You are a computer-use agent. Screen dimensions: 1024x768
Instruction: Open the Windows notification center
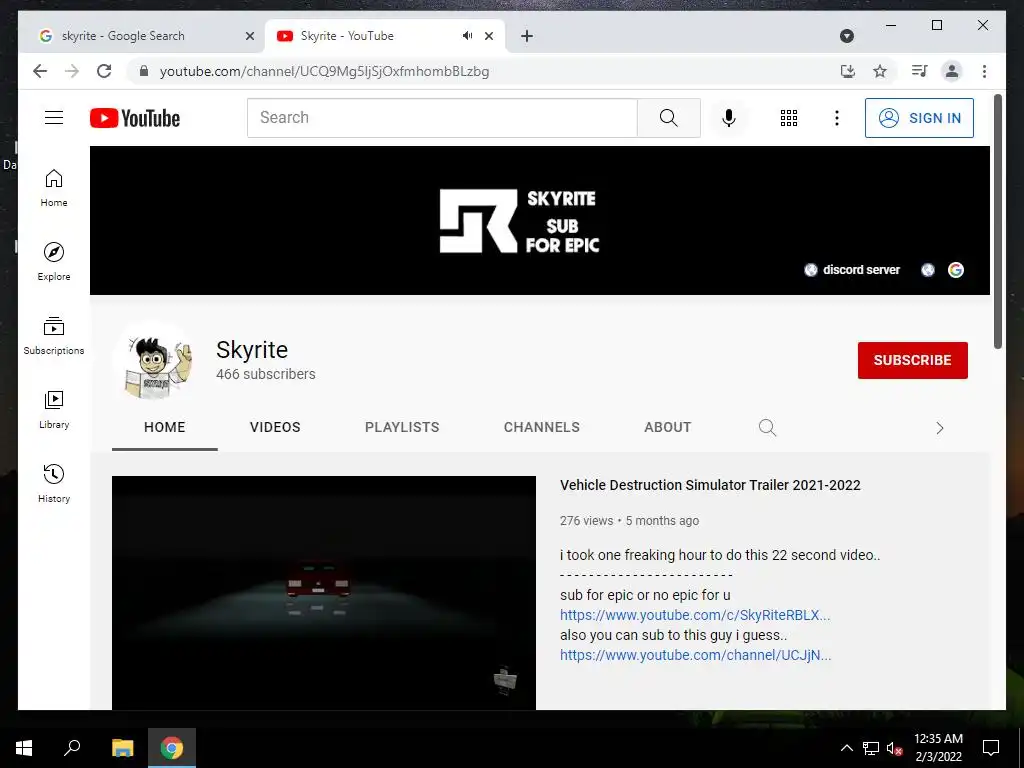pyautogui.click(x=991, y=748)
